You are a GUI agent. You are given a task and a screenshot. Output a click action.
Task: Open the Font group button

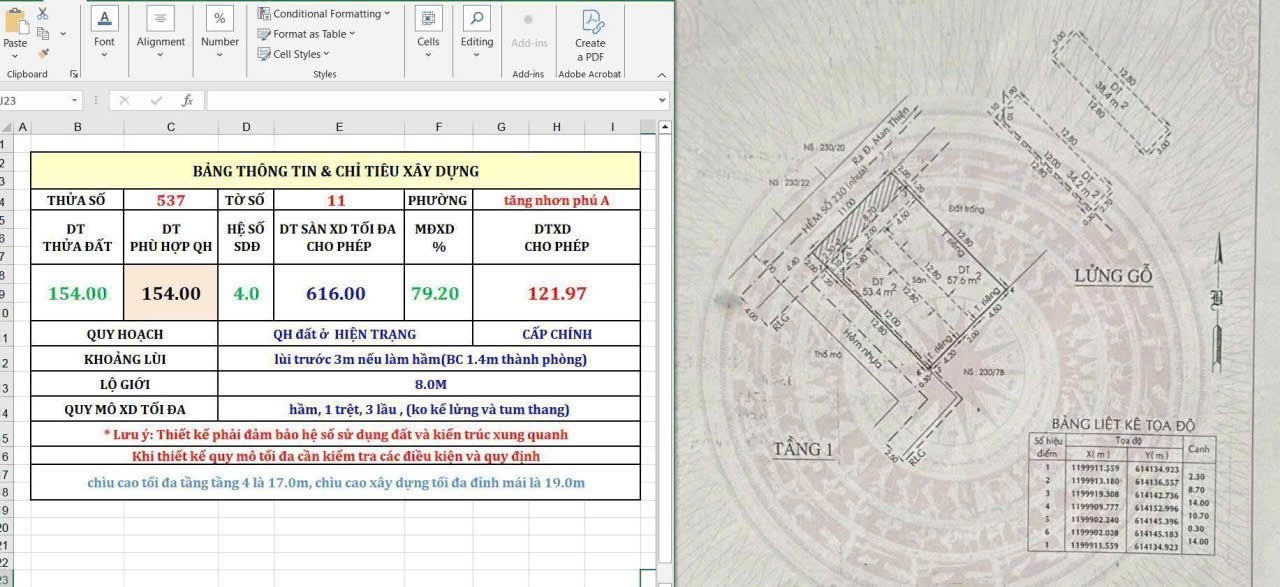[104, 32]
